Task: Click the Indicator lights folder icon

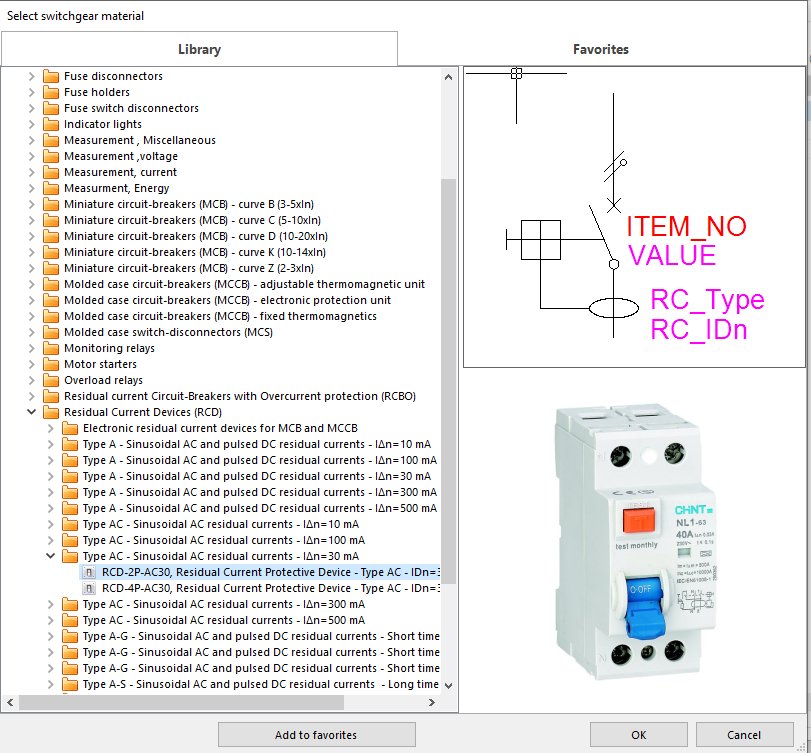Action: 53,124
